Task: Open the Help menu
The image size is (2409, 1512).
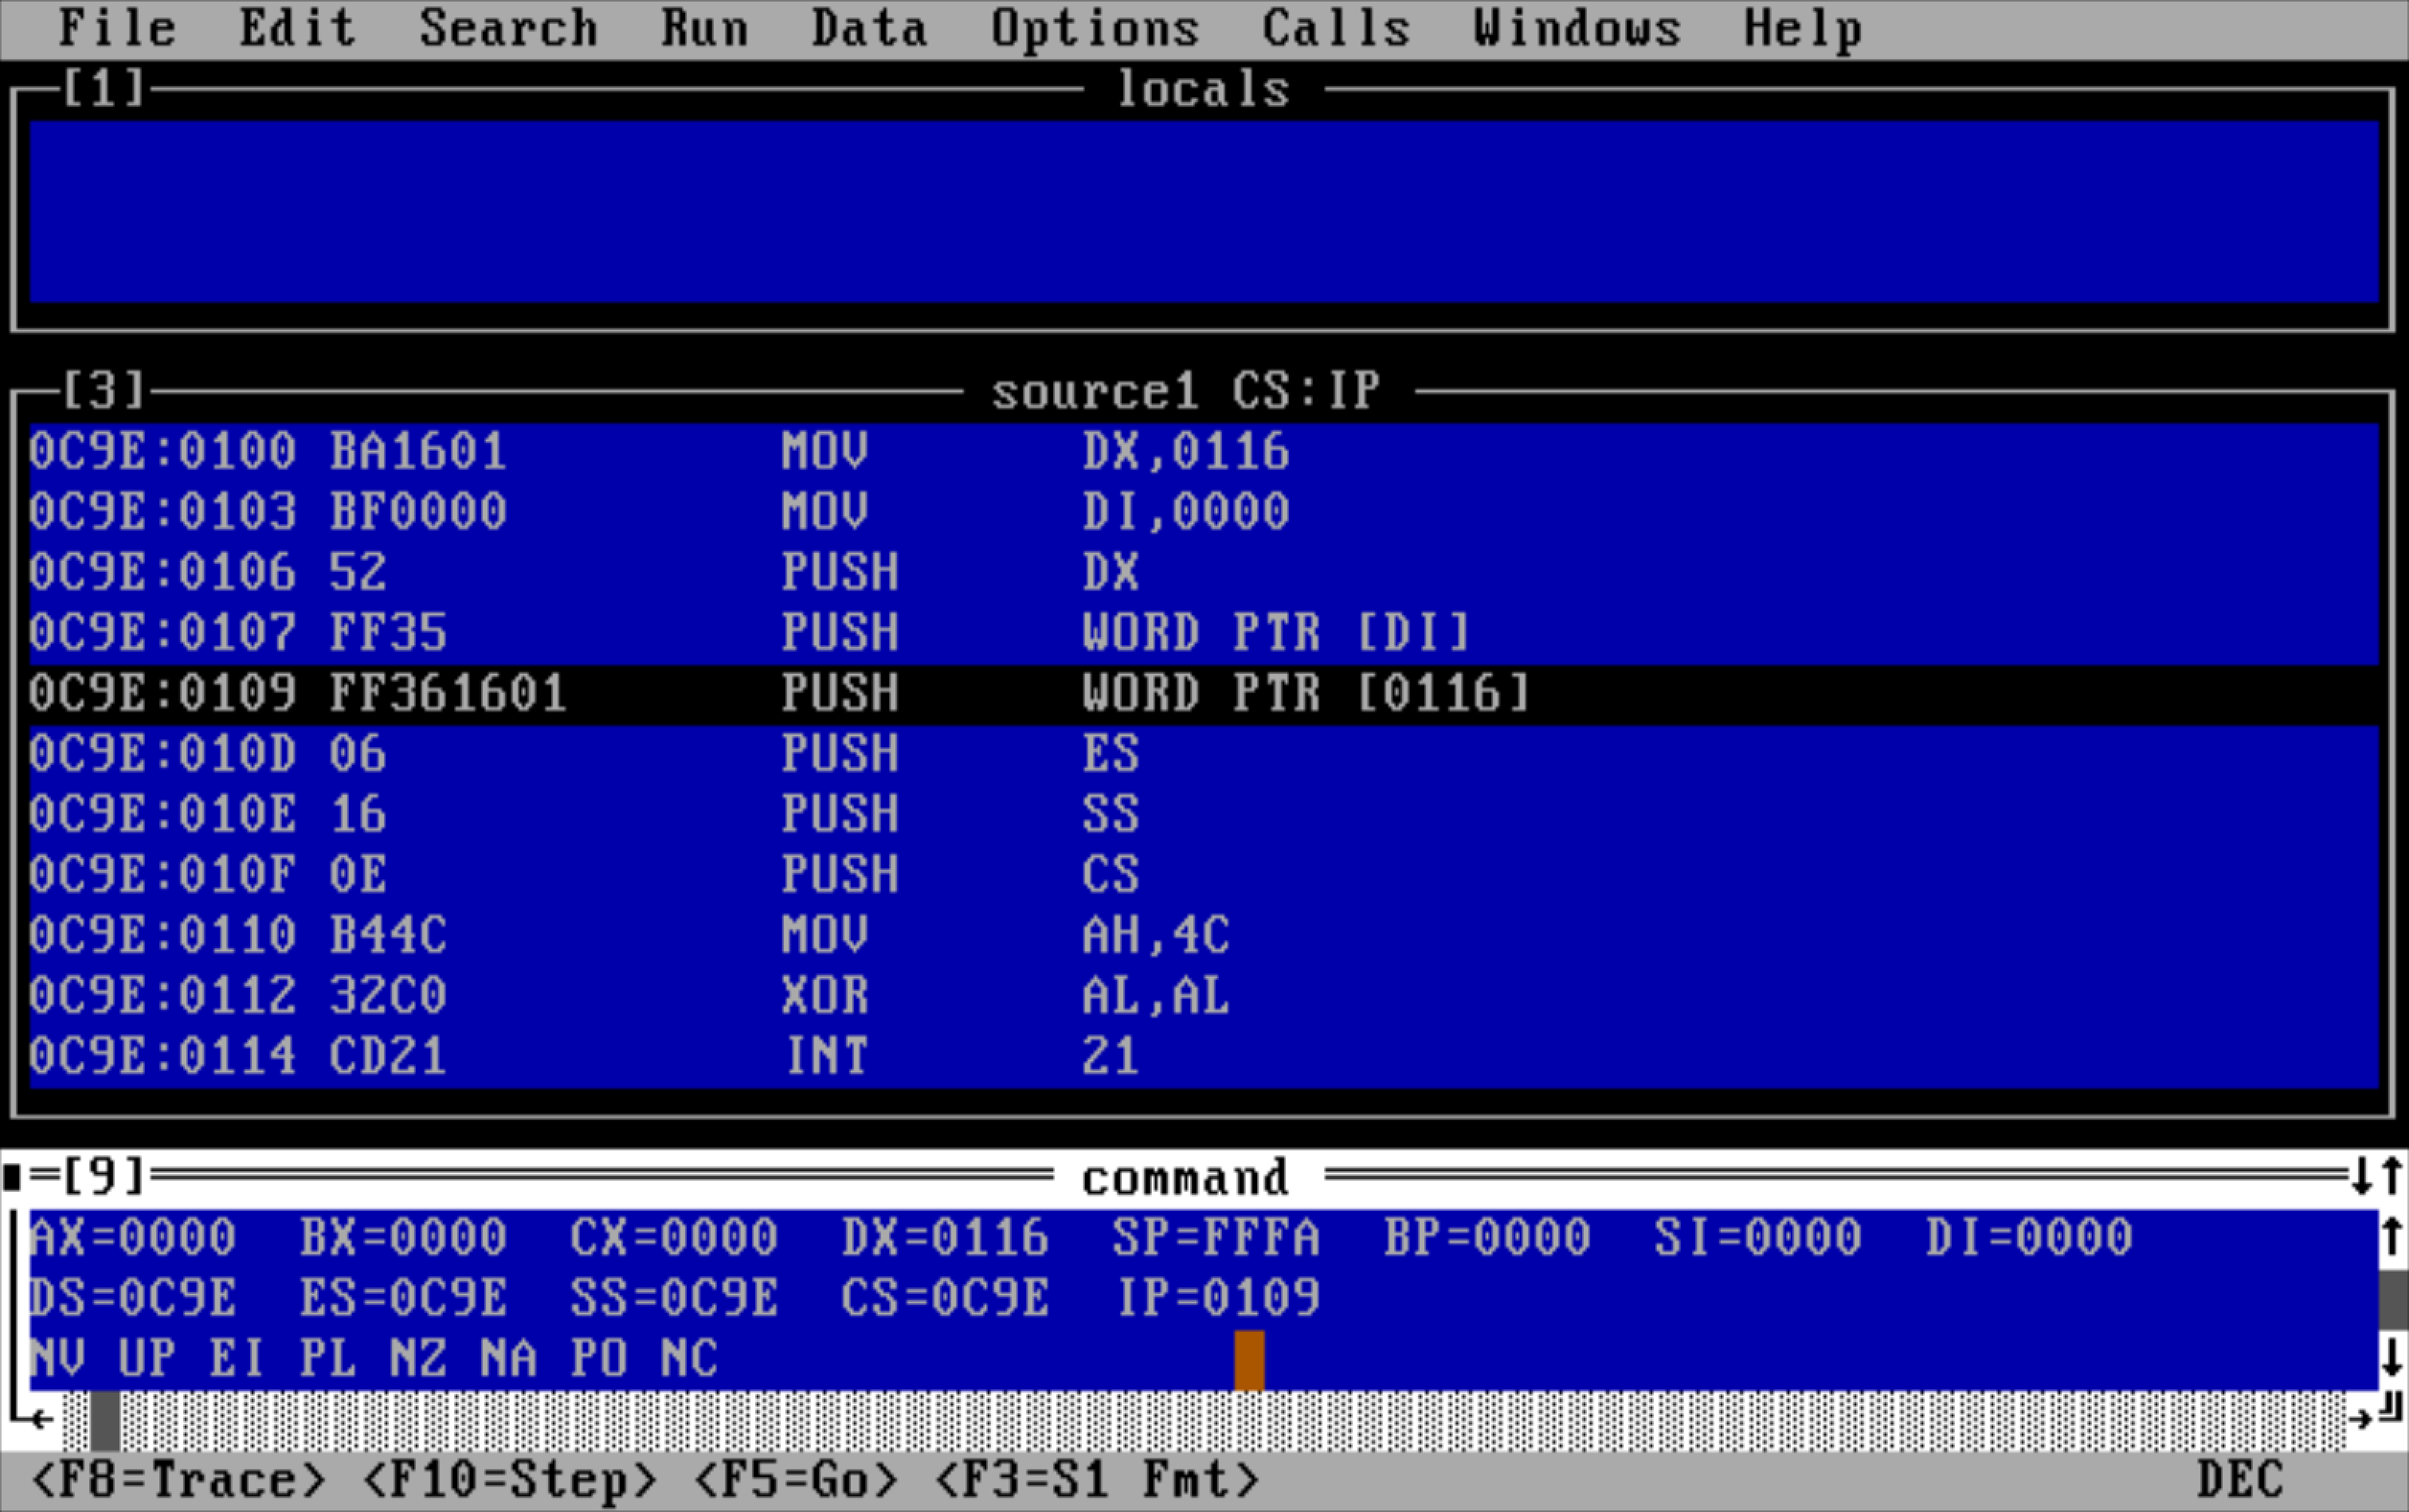Action: coord(1803,29)
